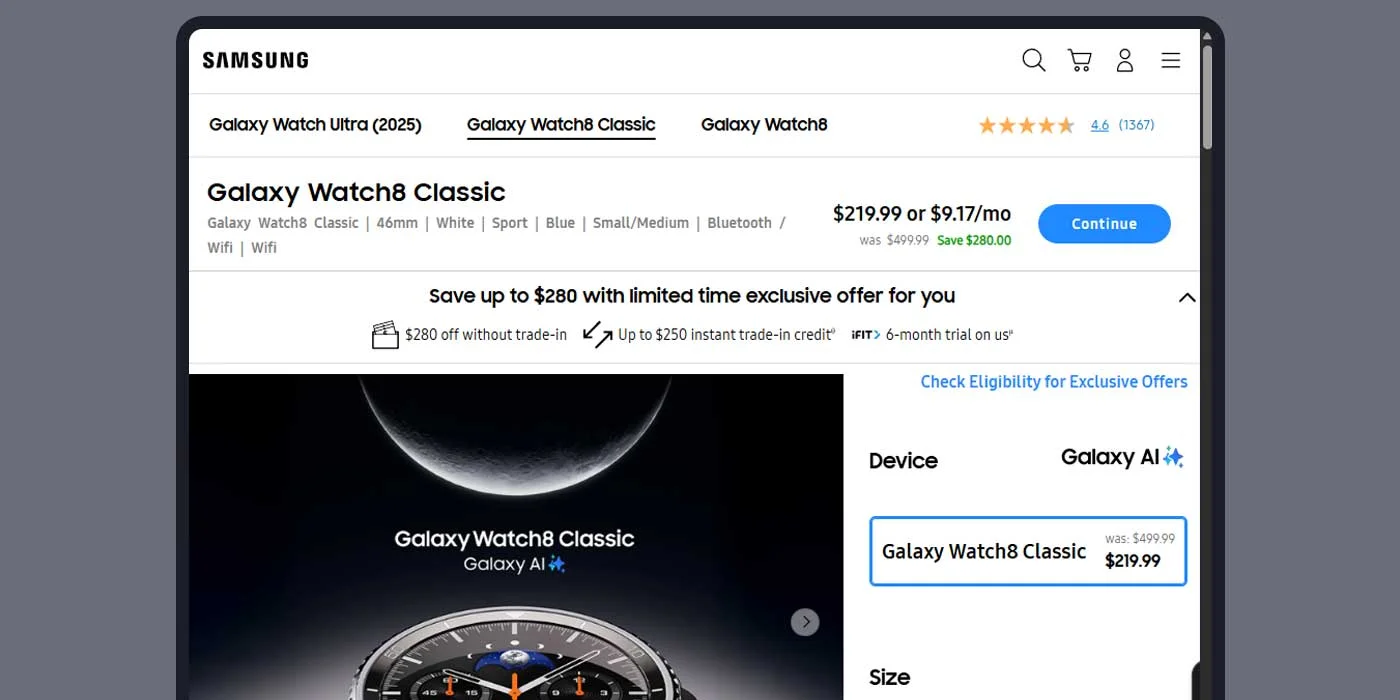
Task: Open Check Eligibility for Exclusive Offers
Action: coord(1054,382)
